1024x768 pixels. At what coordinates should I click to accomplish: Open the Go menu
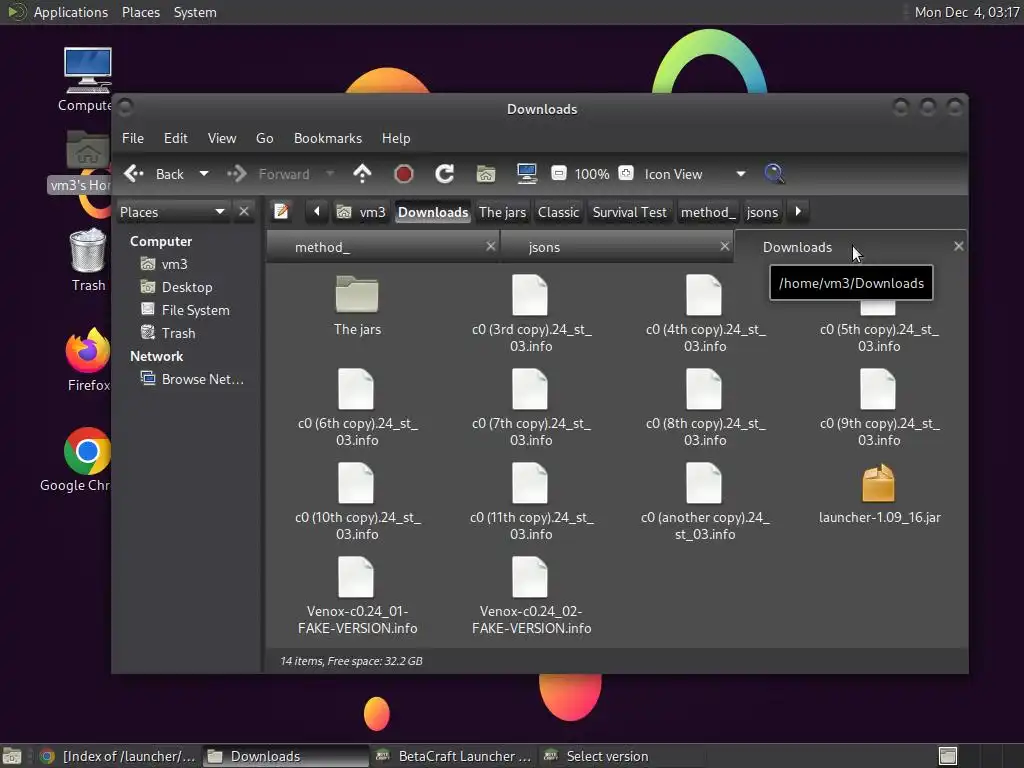[x=264, y=138]
